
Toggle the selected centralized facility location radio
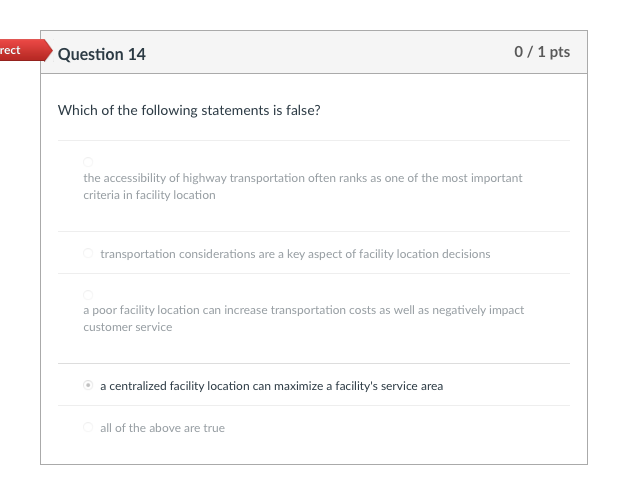tap(88, 386)
